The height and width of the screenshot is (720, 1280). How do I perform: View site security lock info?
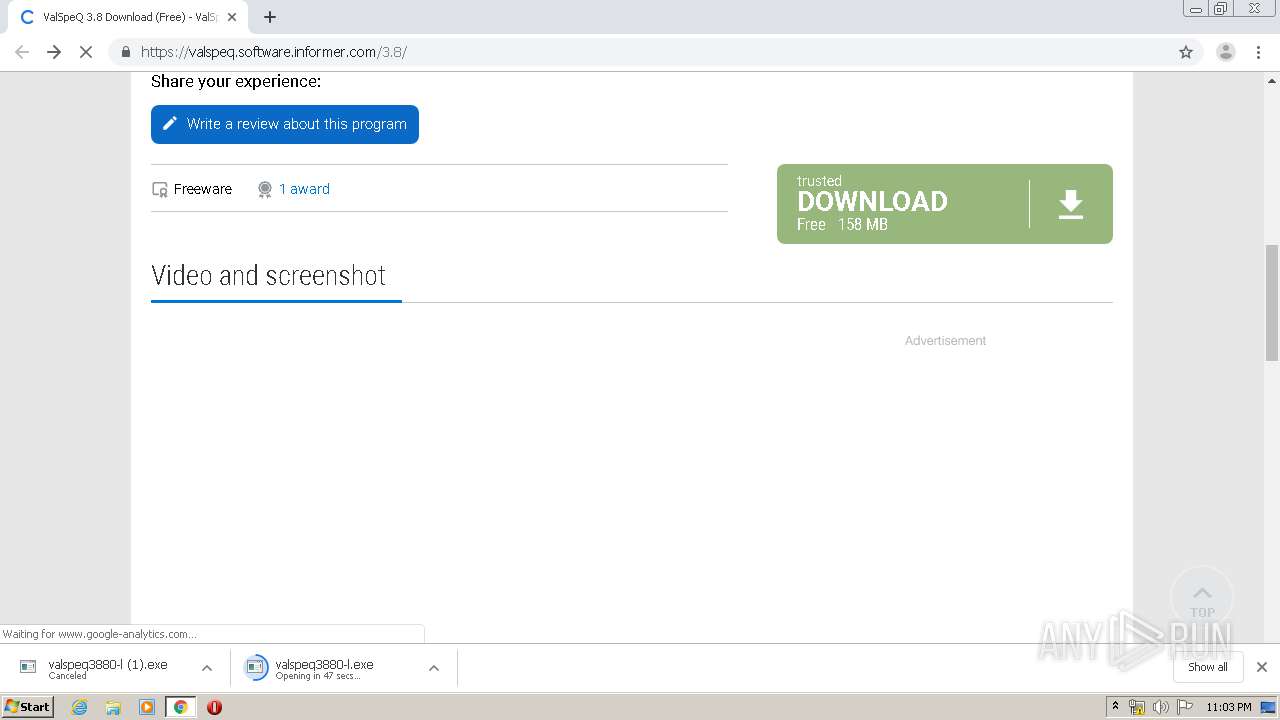[125, 52]
